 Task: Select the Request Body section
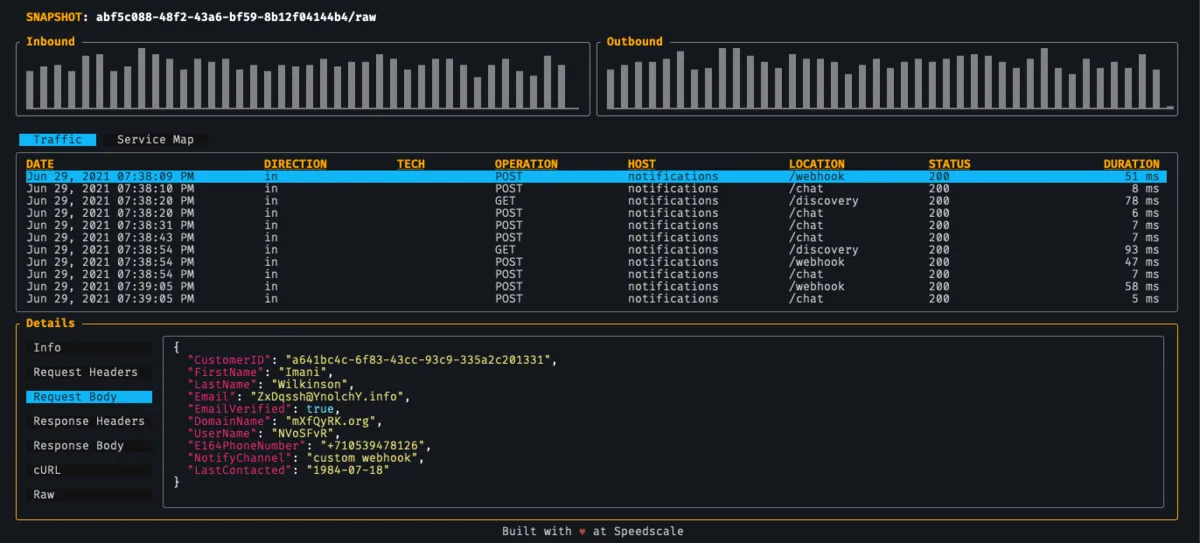[x=75, y=397]
